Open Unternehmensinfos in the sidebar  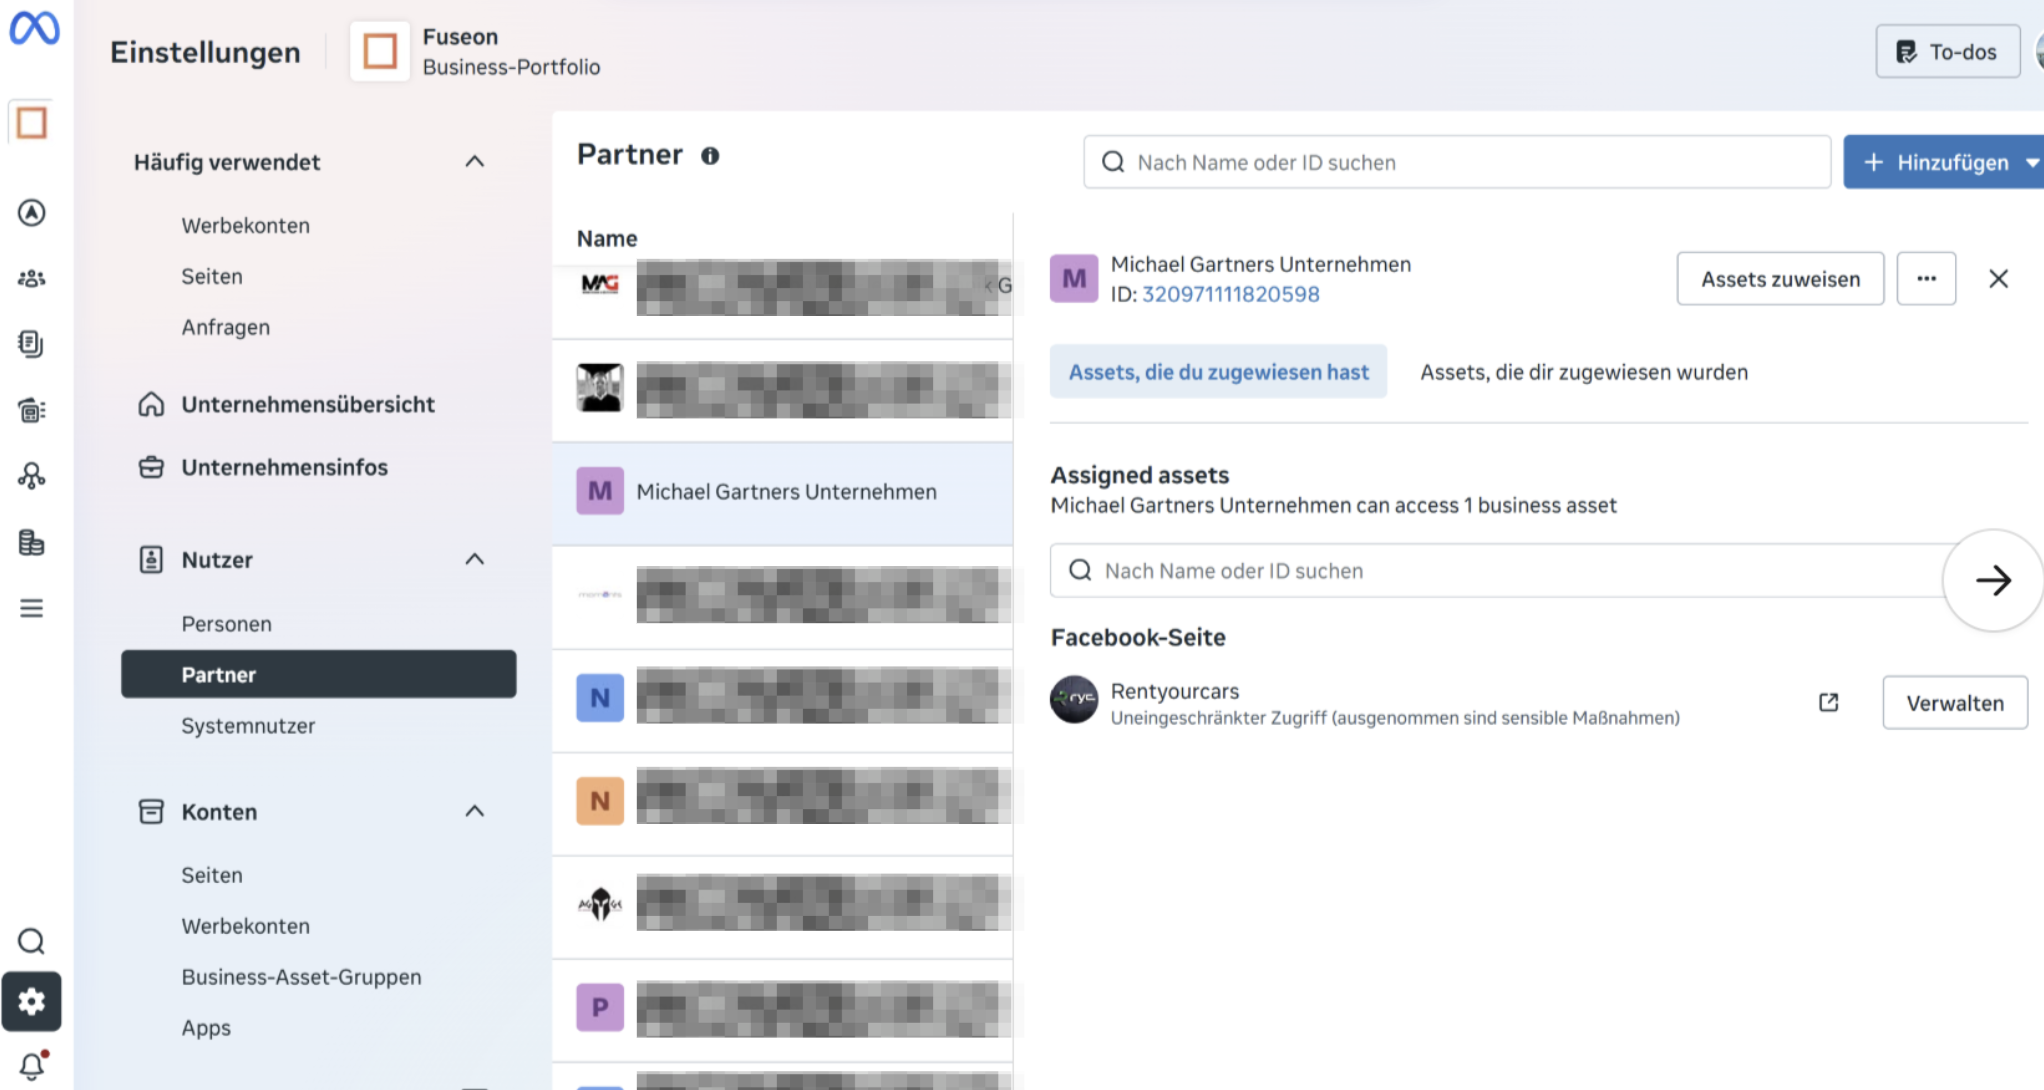[x=284, y=467]
